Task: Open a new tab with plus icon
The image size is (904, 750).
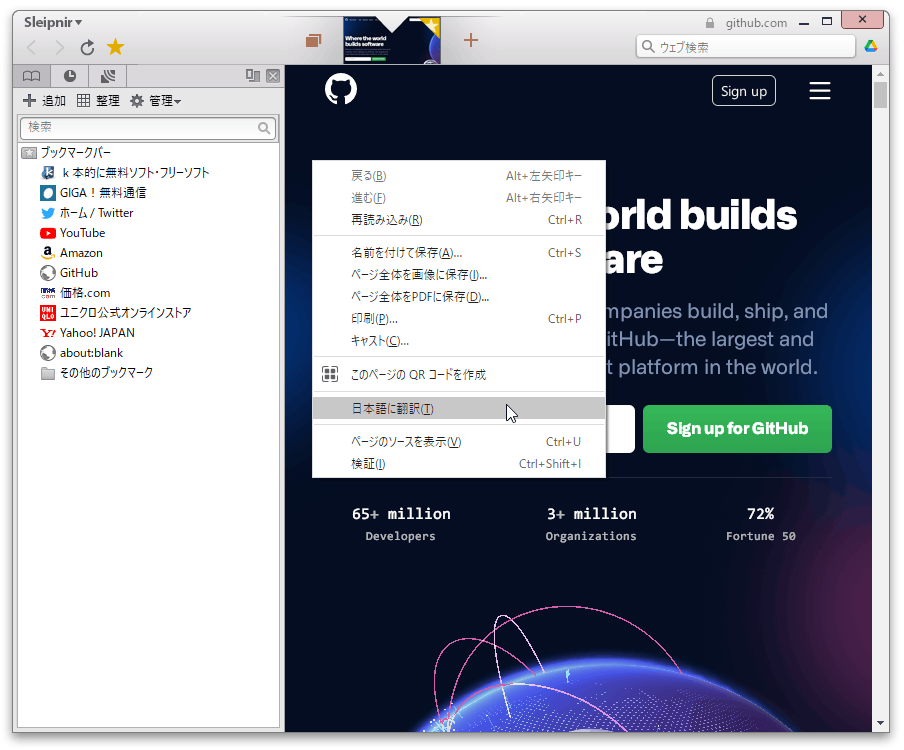Action: [x=471, y=40]
